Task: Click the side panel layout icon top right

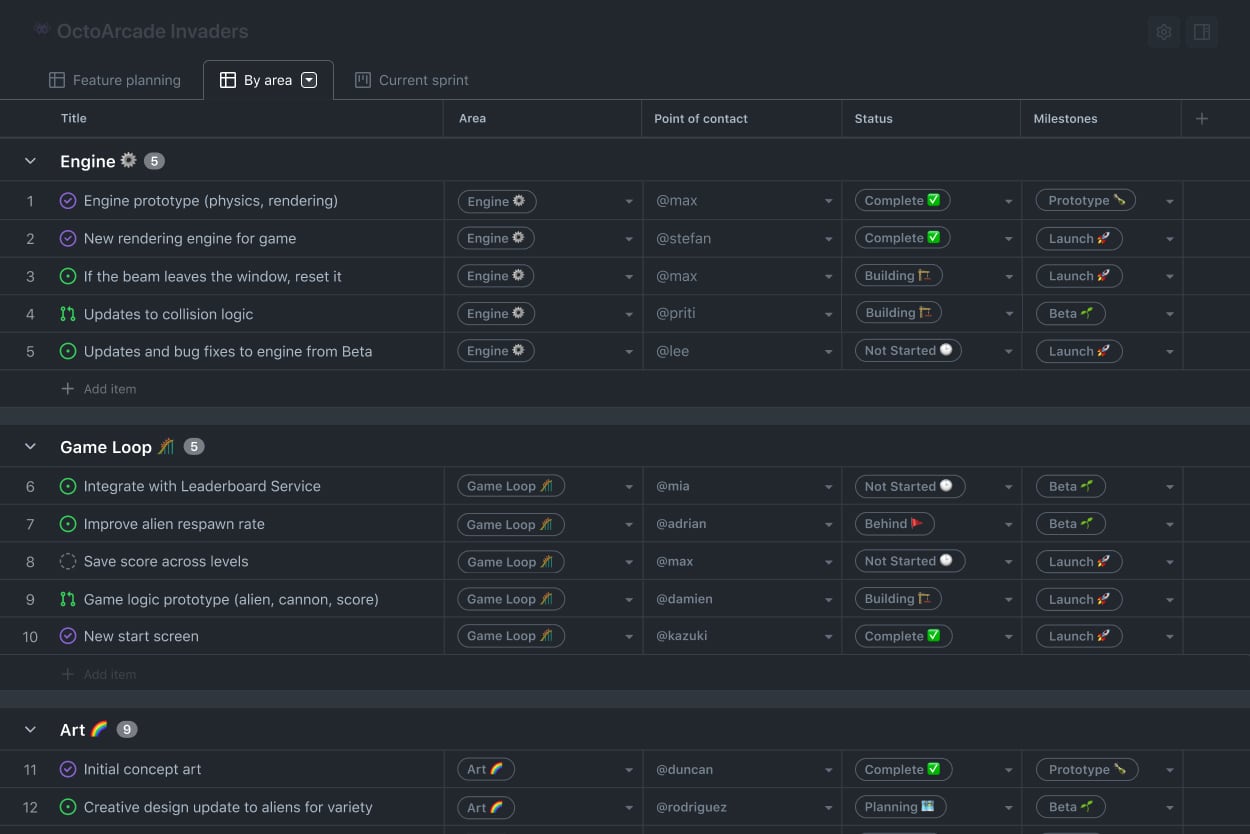Action: point(1201,32)
